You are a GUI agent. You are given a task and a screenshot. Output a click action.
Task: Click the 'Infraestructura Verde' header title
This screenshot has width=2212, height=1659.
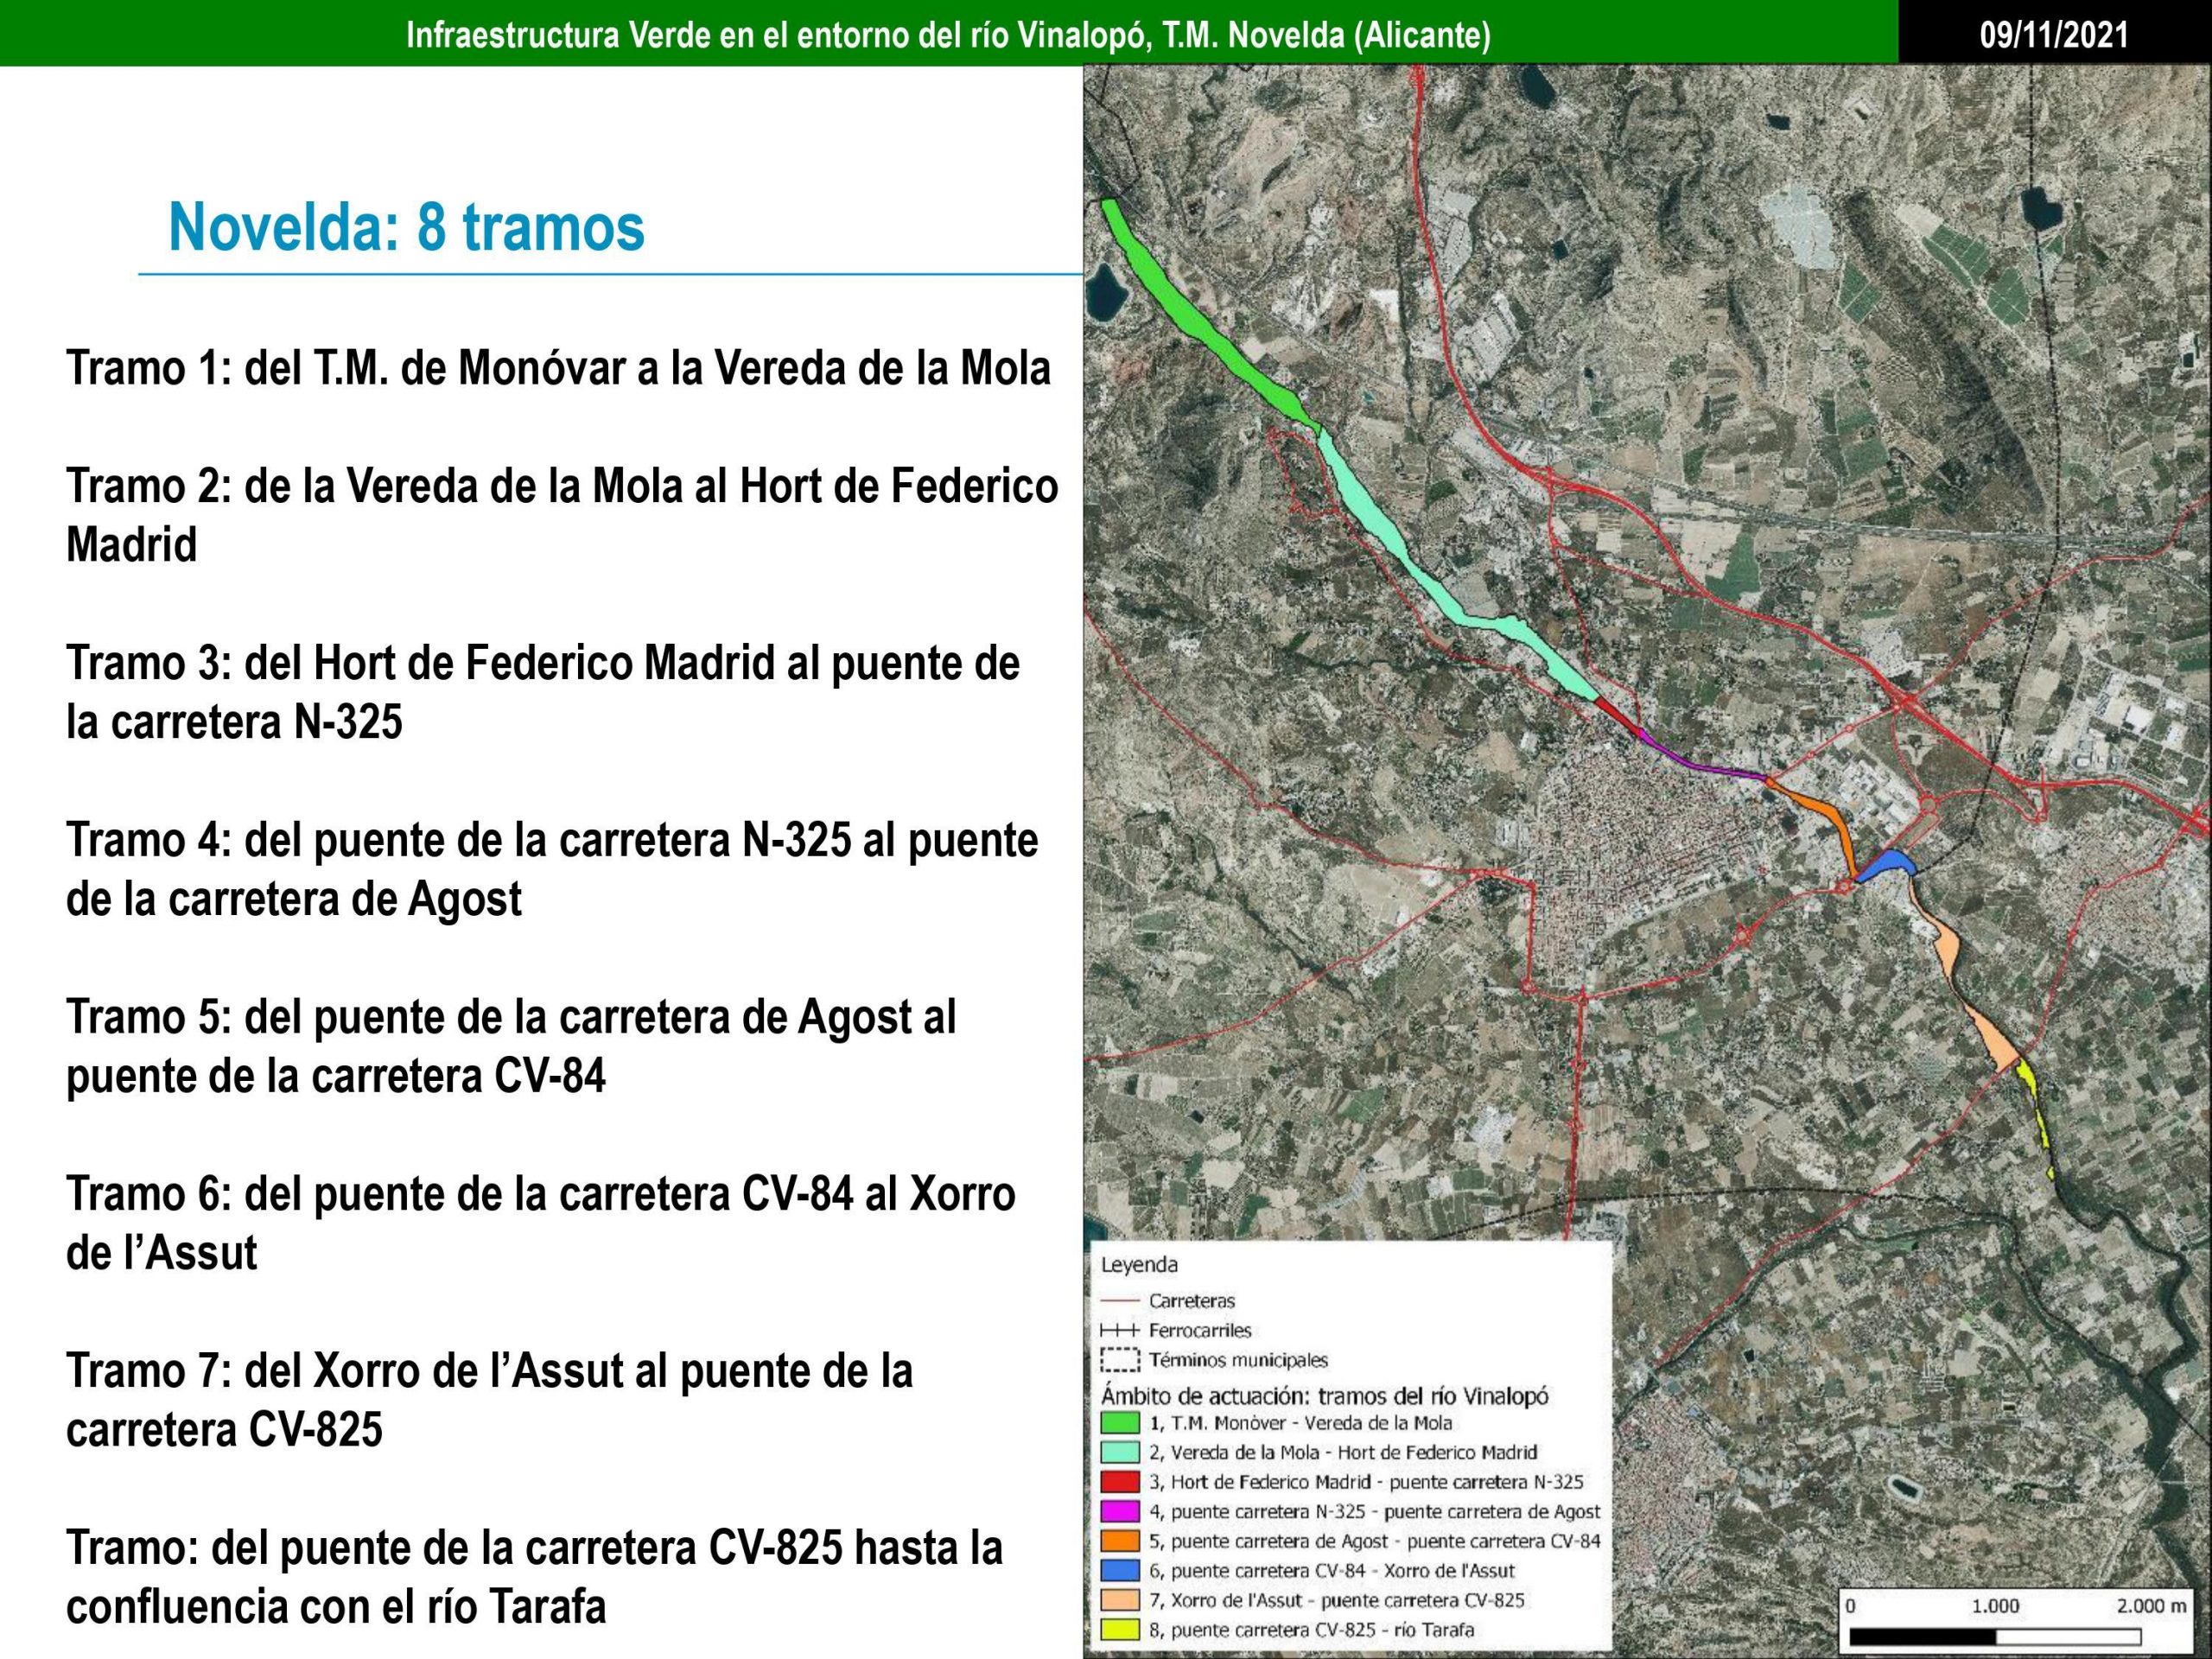click(947, 36)
